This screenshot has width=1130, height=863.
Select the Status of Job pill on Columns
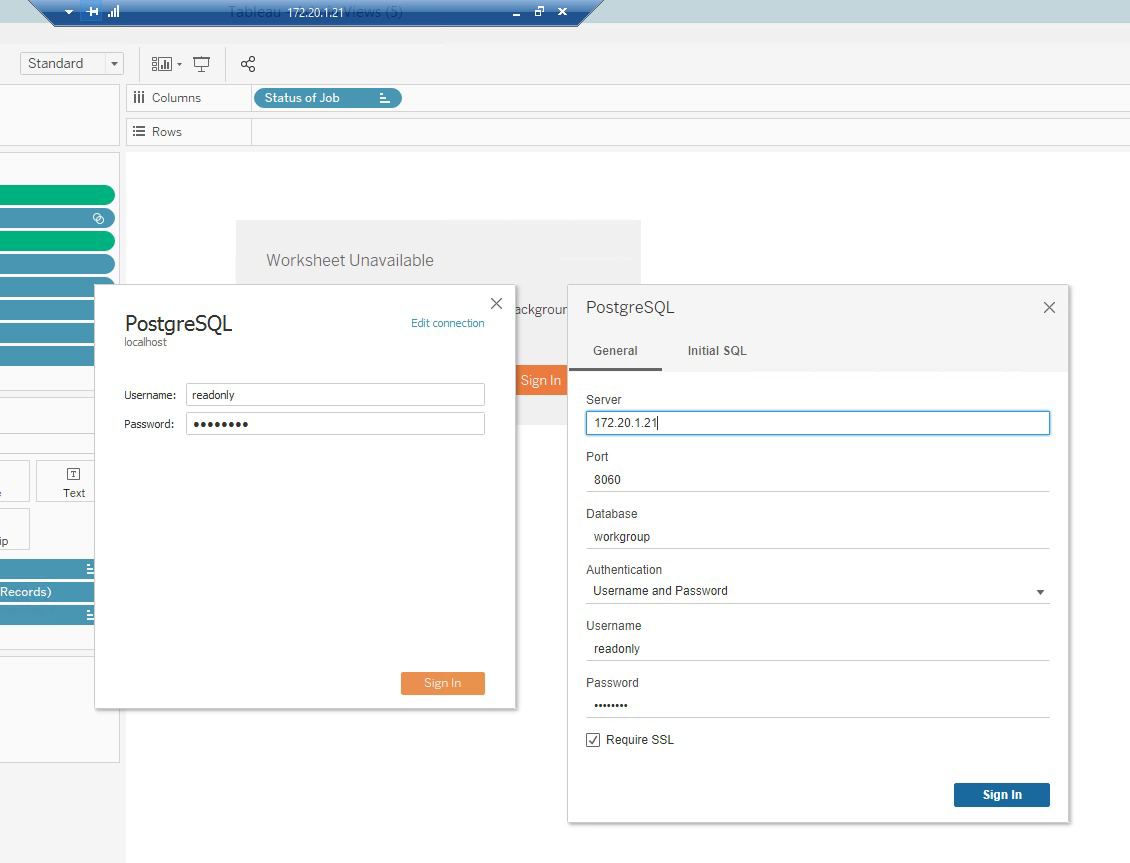click(x=327, y=98)
